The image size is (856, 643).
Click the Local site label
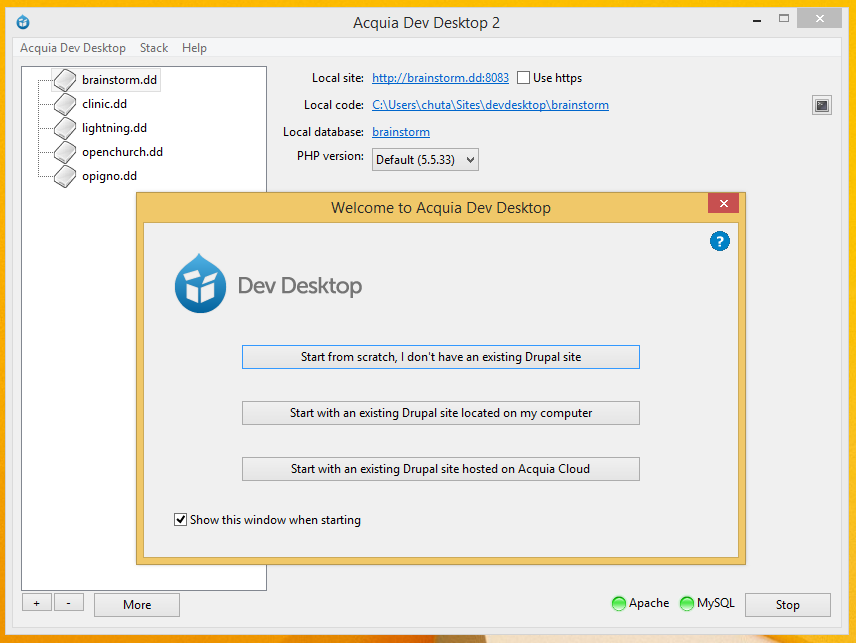coord(337,78)
